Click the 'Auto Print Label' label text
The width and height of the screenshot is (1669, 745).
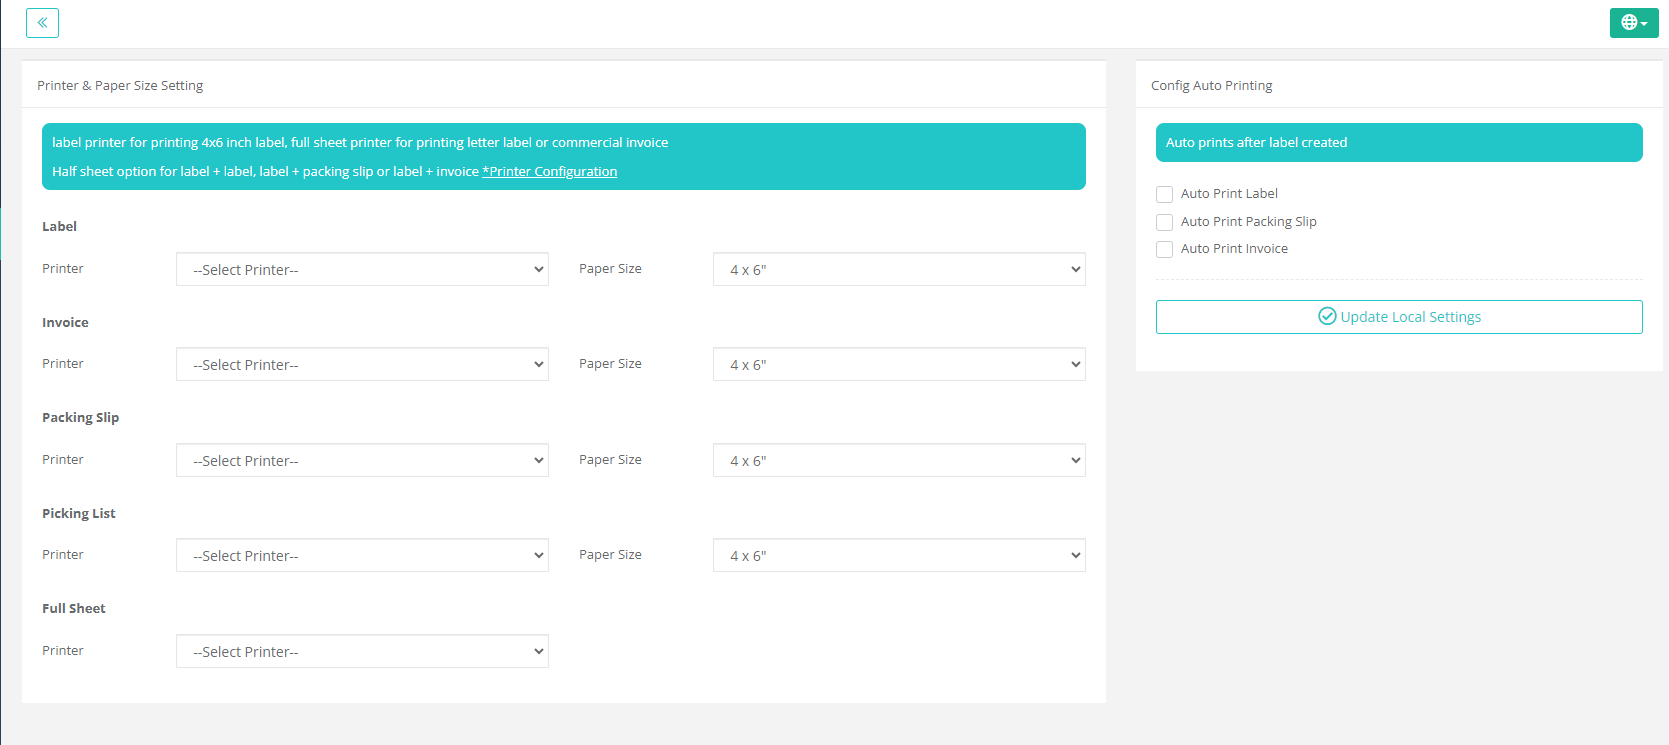(x=1229, y=194)
